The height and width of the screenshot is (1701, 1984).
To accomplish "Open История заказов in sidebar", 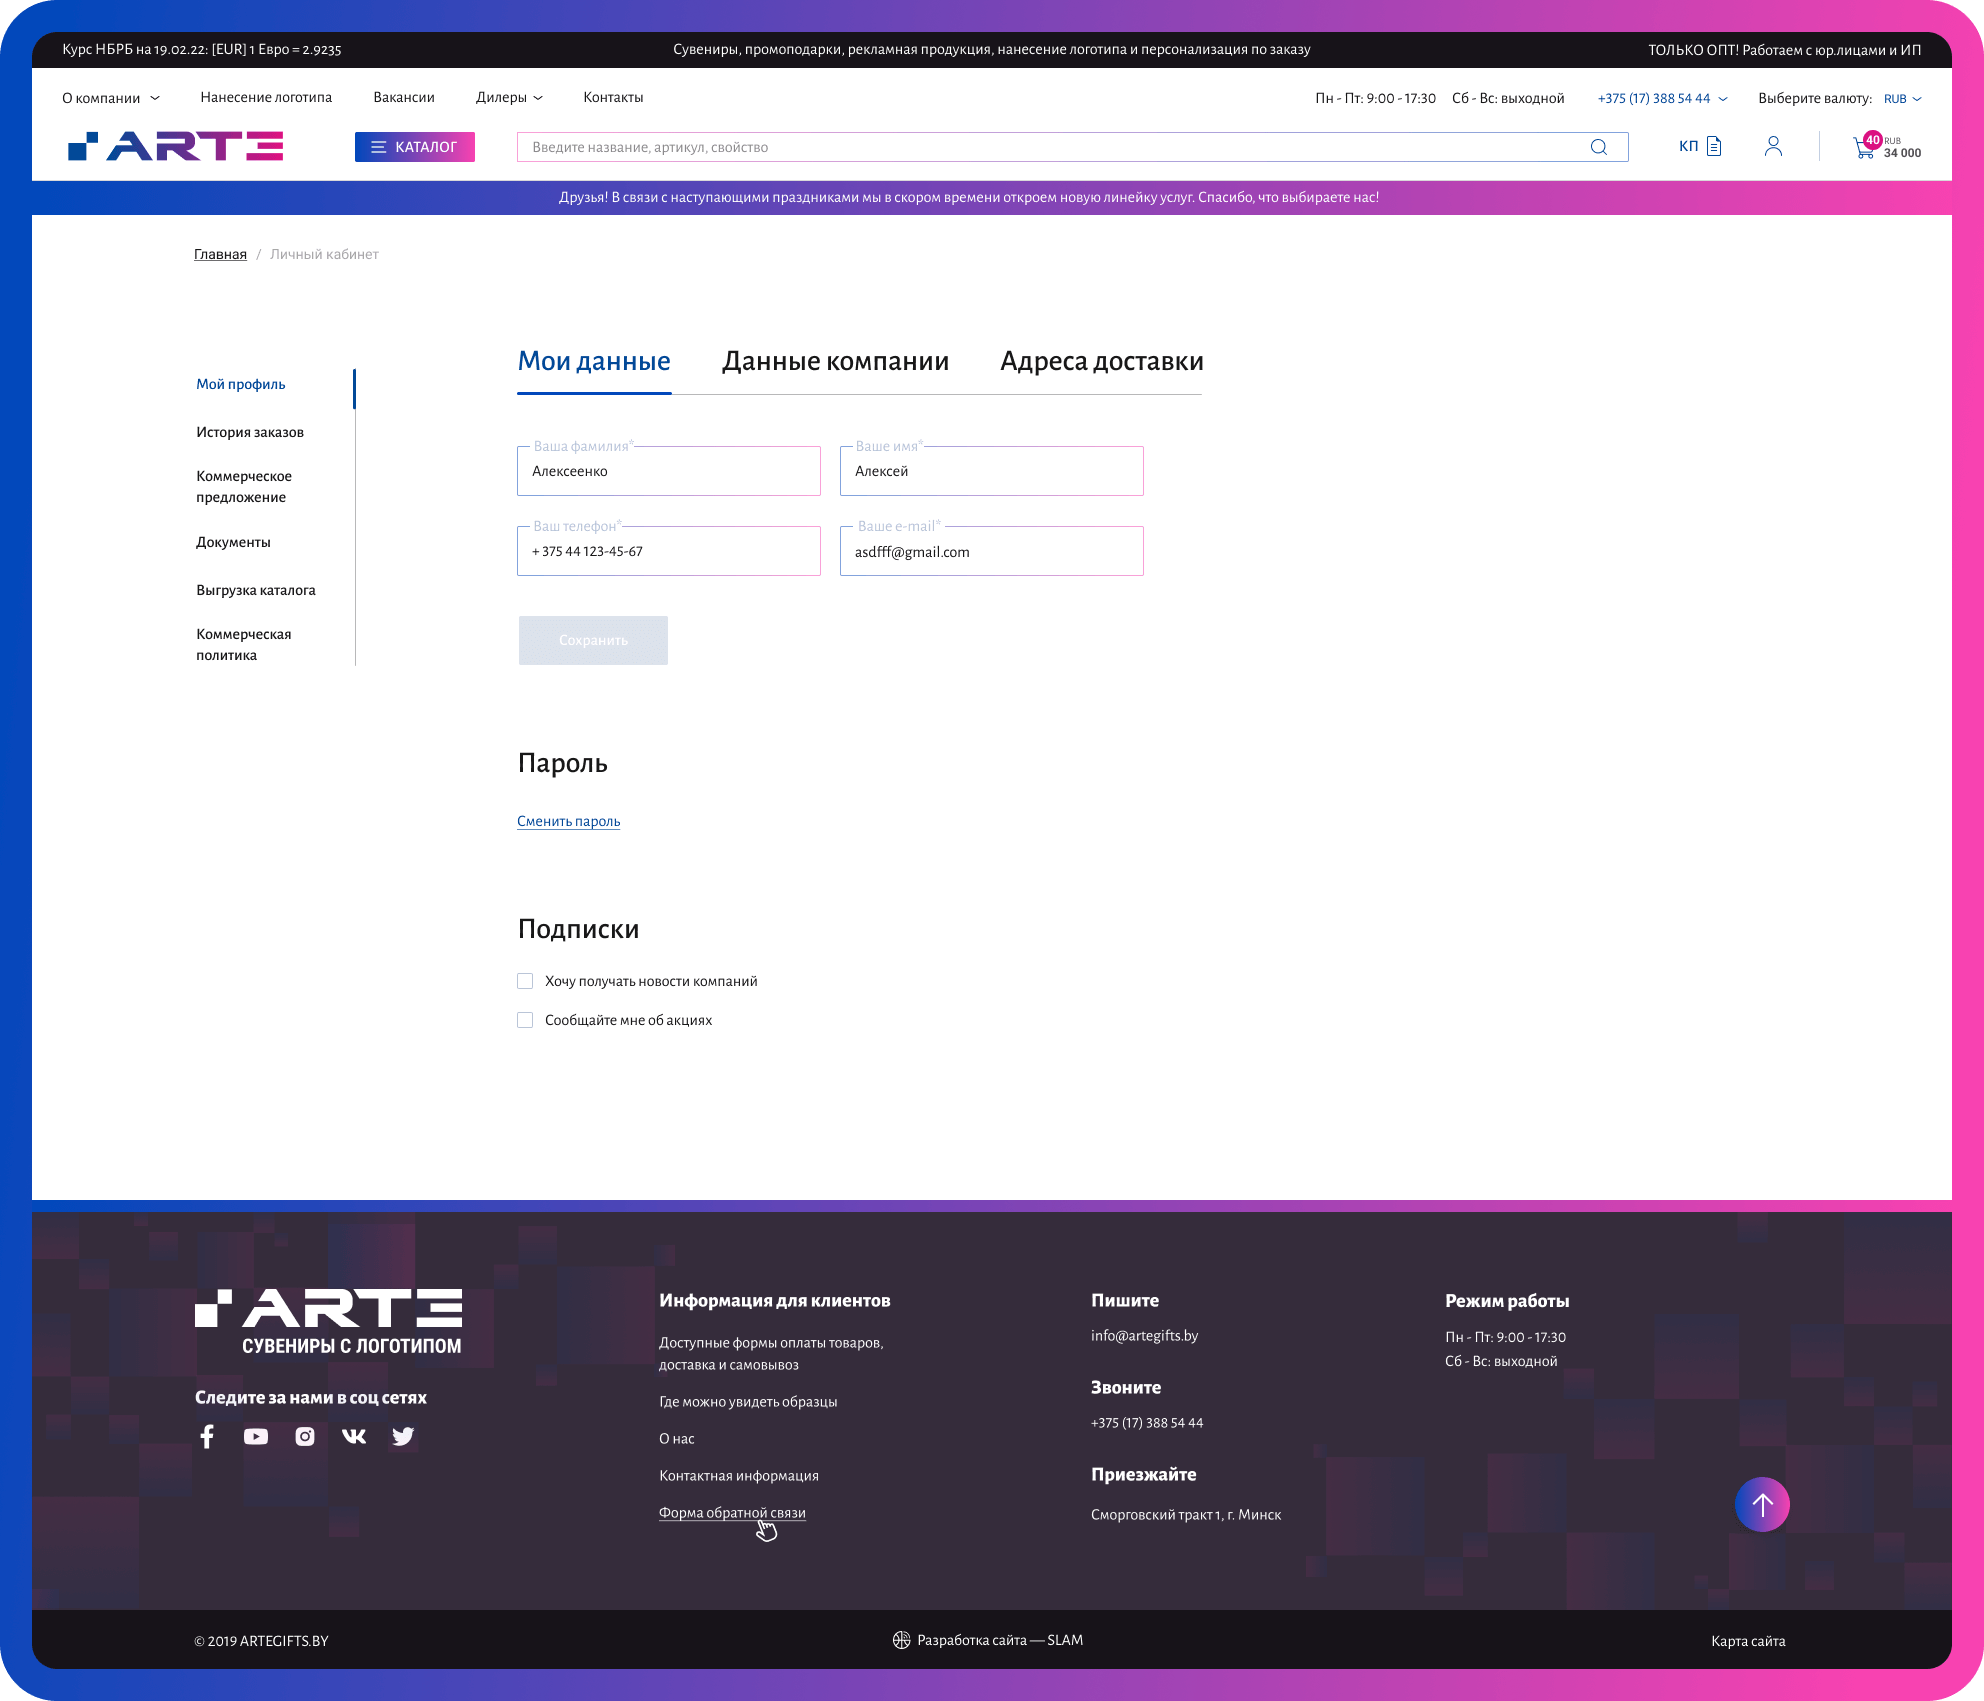I will [x=250, y=433].
